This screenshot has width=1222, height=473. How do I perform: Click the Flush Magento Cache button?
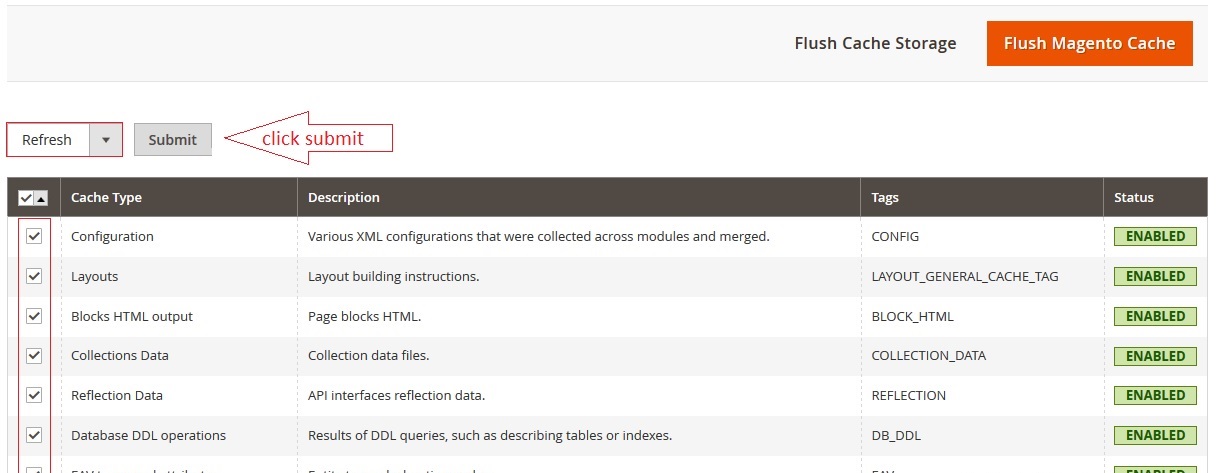click(x=1089, y=44)
